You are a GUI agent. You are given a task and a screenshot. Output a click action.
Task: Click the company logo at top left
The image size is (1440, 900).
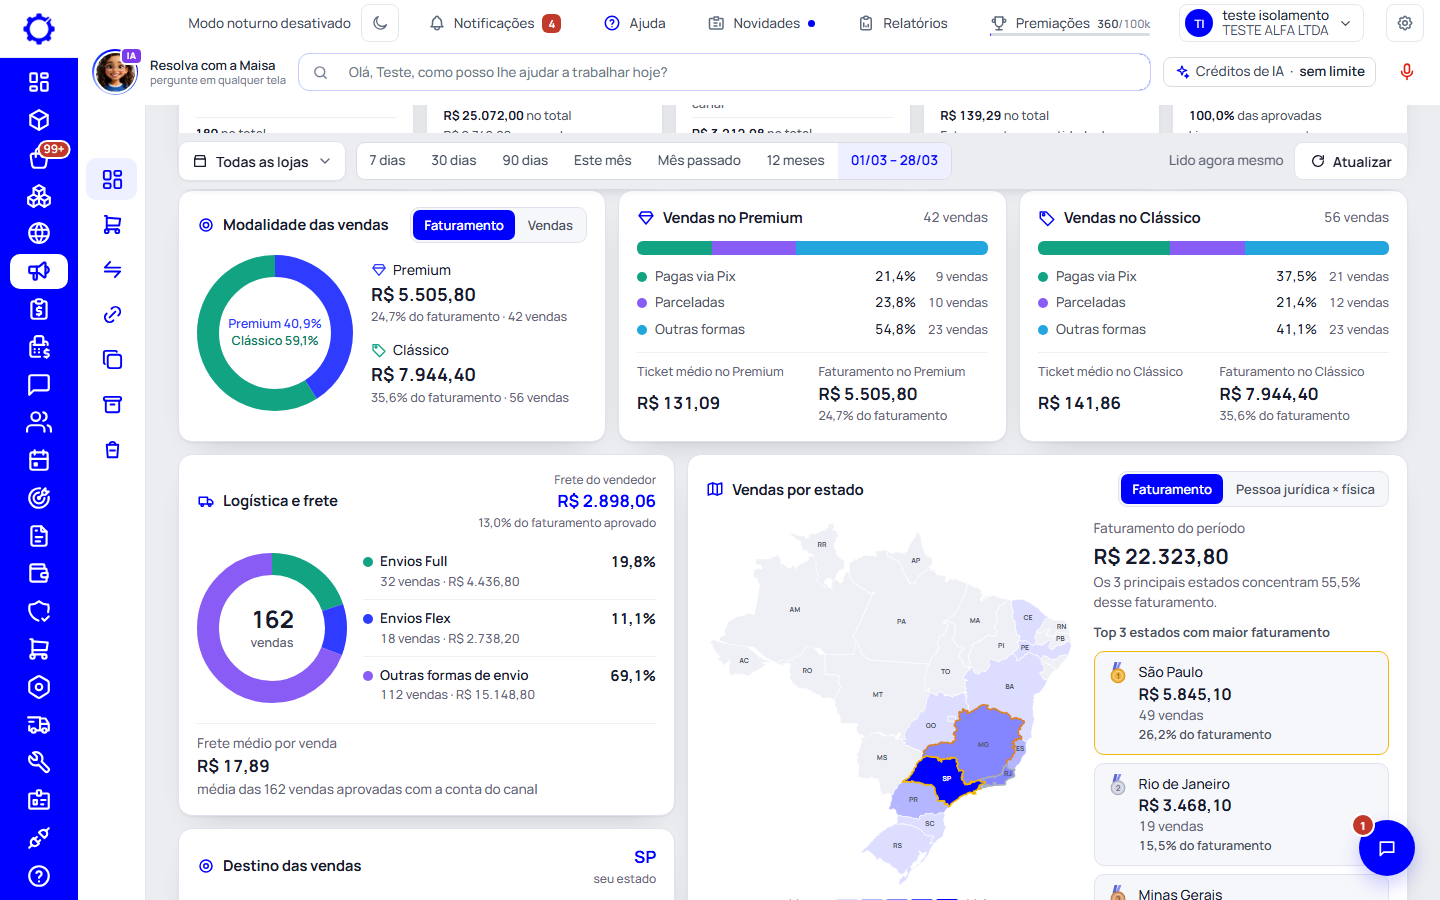[39, 29]
